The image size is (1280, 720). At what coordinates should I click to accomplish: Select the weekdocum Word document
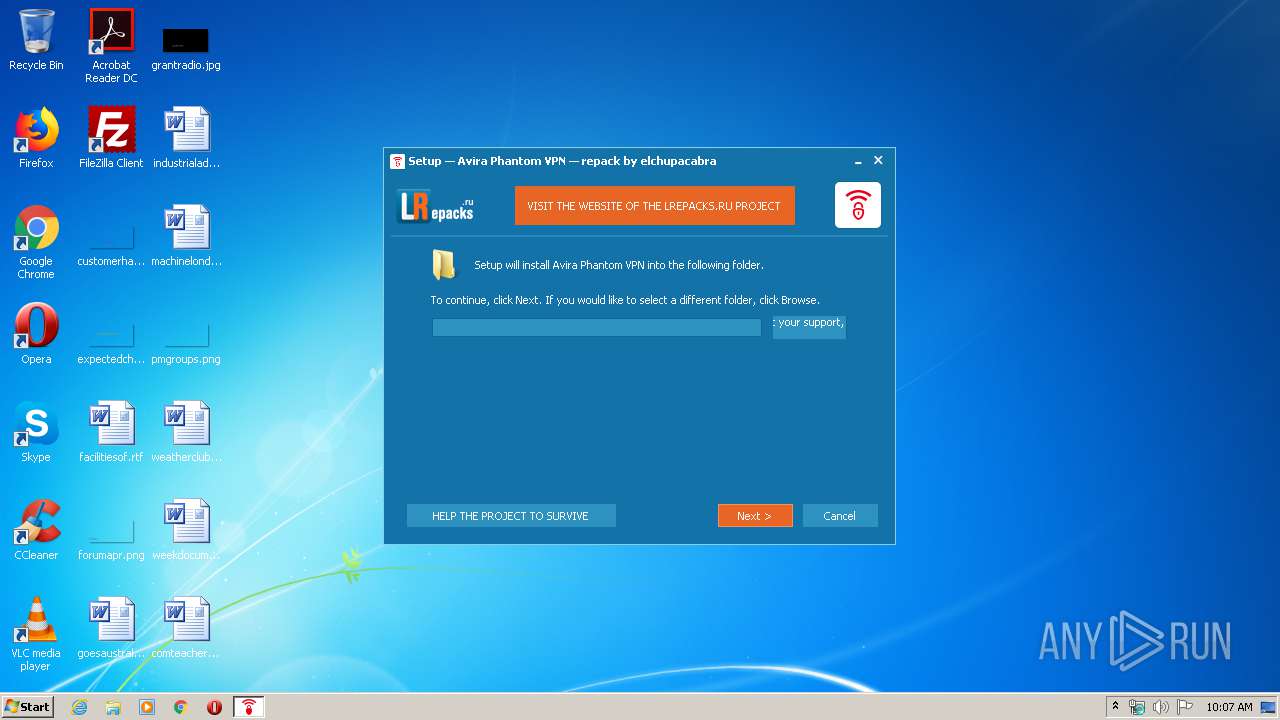(x=186, y=530)
